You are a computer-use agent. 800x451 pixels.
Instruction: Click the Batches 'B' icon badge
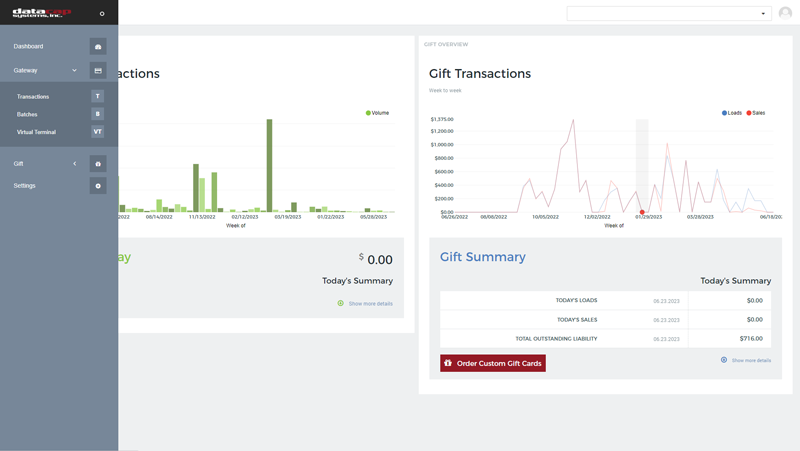pyautogui.click(x=97, y=115)
